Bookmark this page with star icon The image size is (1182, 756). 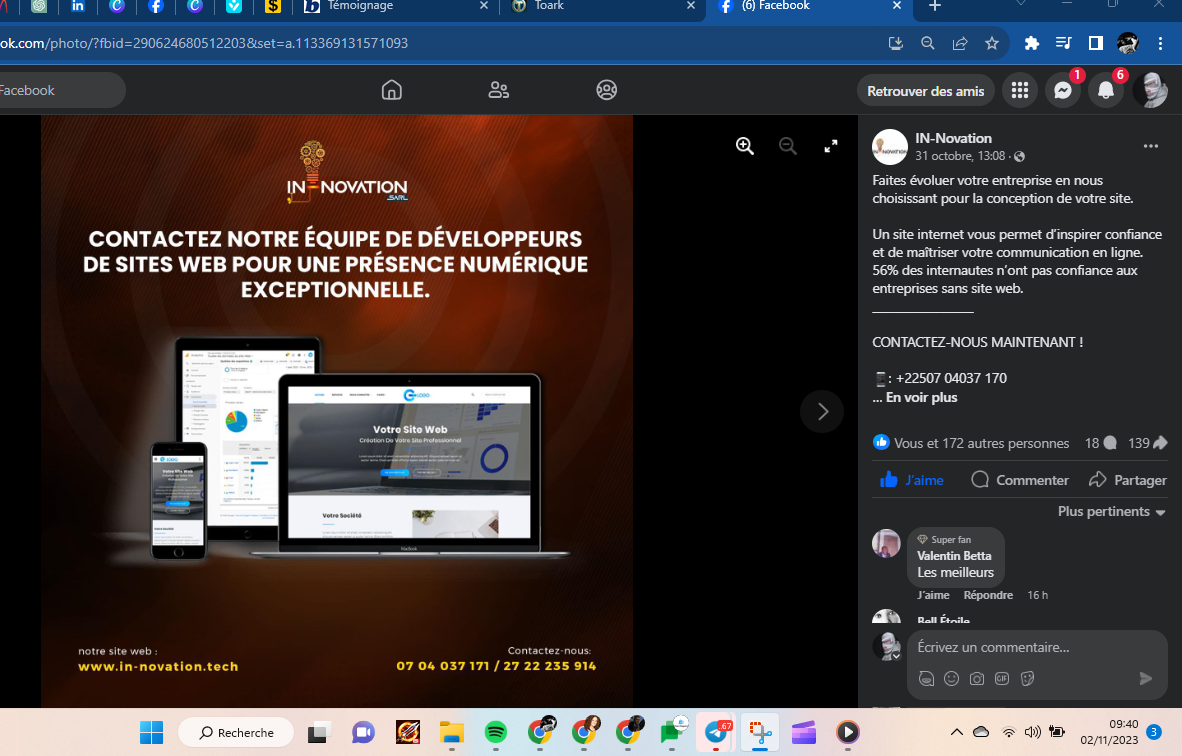coord(992,44)
